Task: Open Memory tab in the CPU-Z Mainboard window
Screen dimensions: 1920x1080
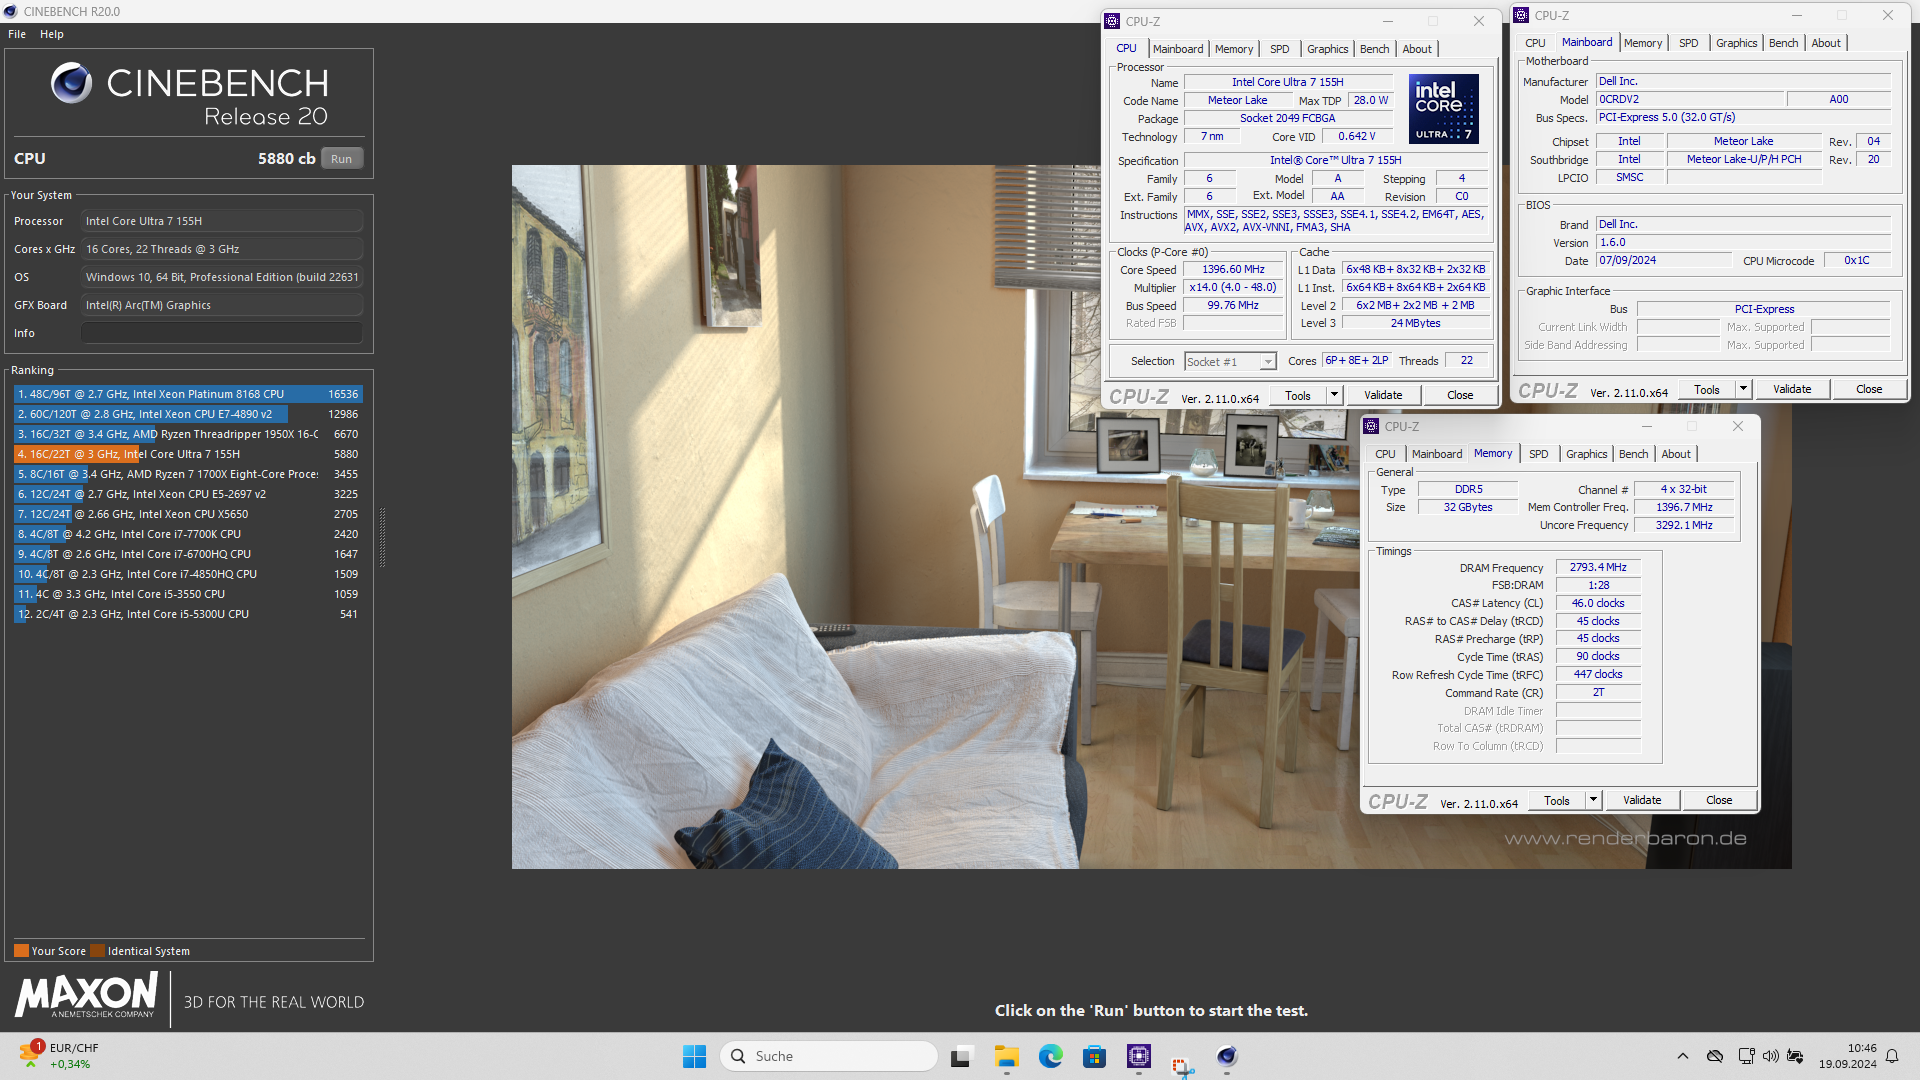Action: pyautogui.click(x=1643, y=43)
